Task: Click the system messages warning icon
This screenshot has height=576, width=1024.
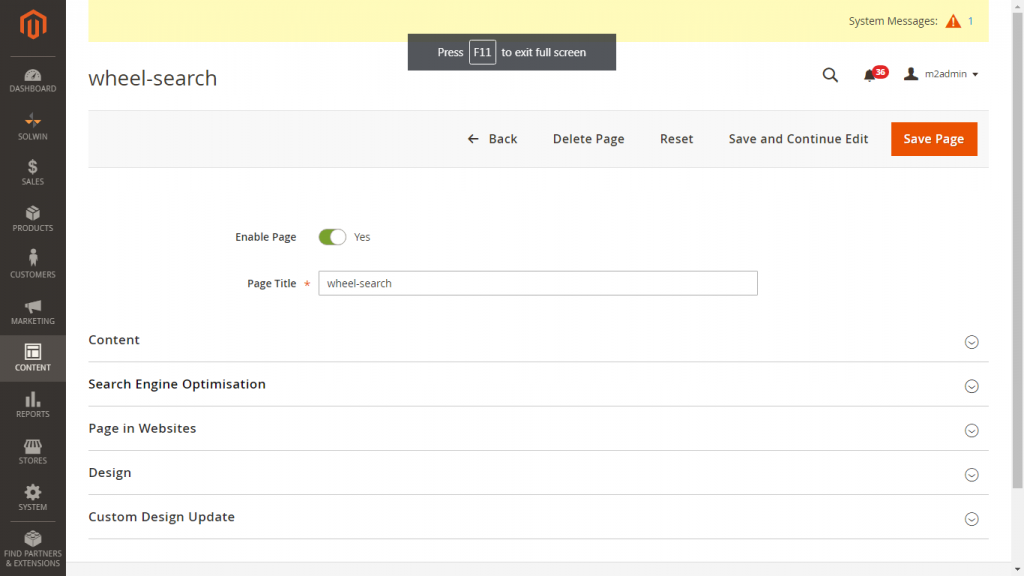Action: pyautogui.click(x=953, y=21)
